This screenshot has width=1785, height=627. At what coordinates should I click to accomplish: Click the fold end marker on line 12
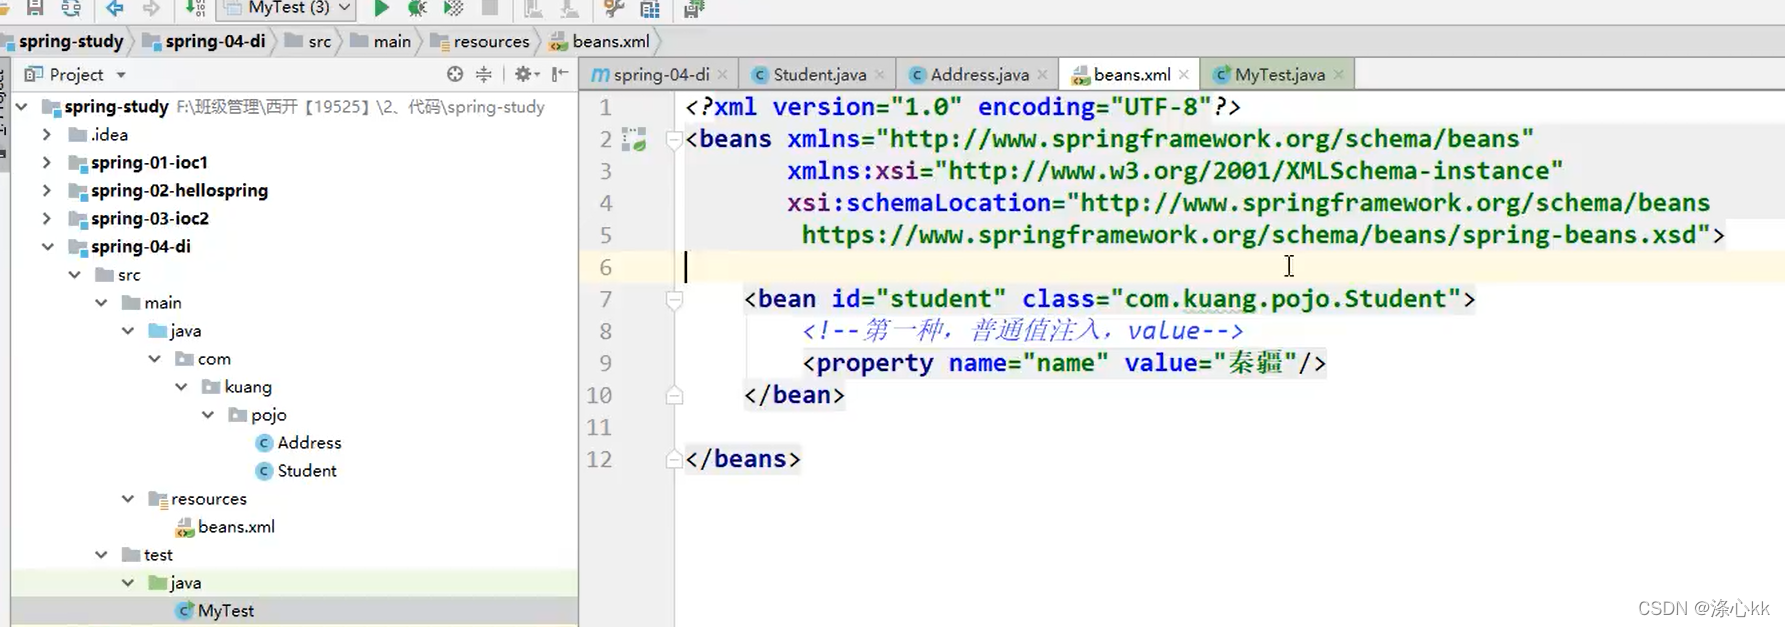[674, 459]
